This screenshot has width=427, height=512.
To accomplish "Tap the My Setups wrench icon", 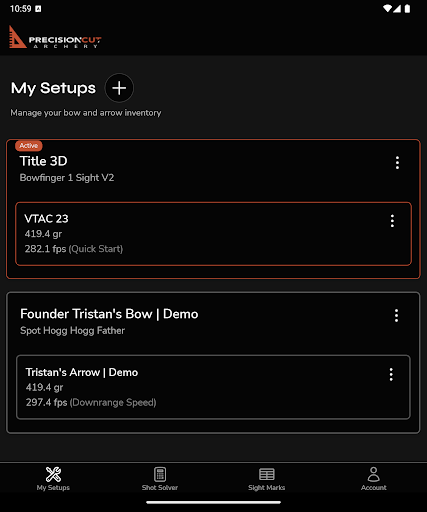I will click(53, 474).
